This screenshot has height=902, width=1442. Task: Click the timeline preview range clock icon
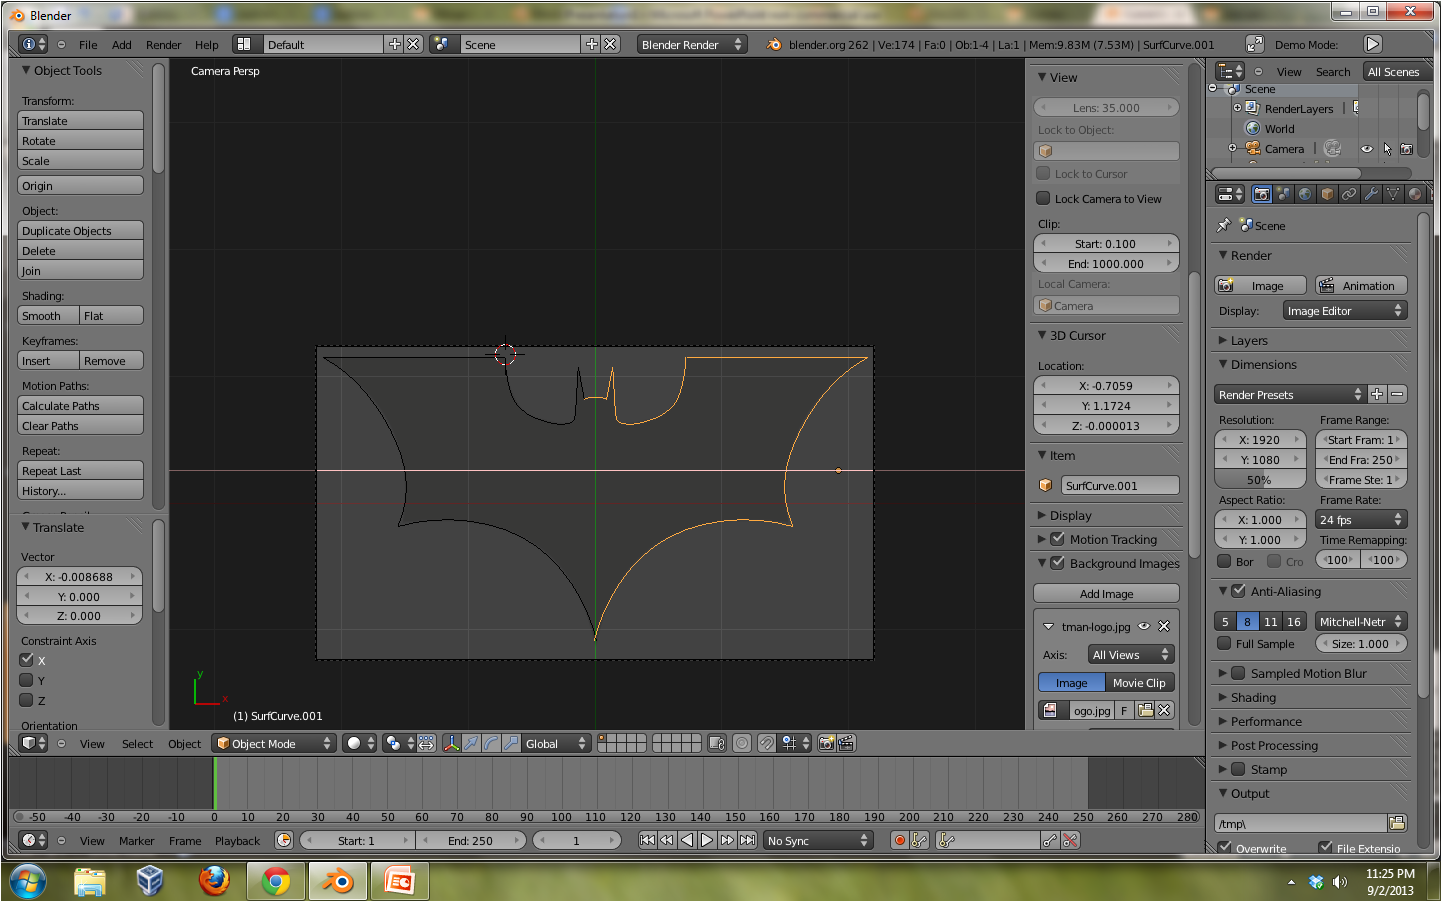tap(284, 840)
